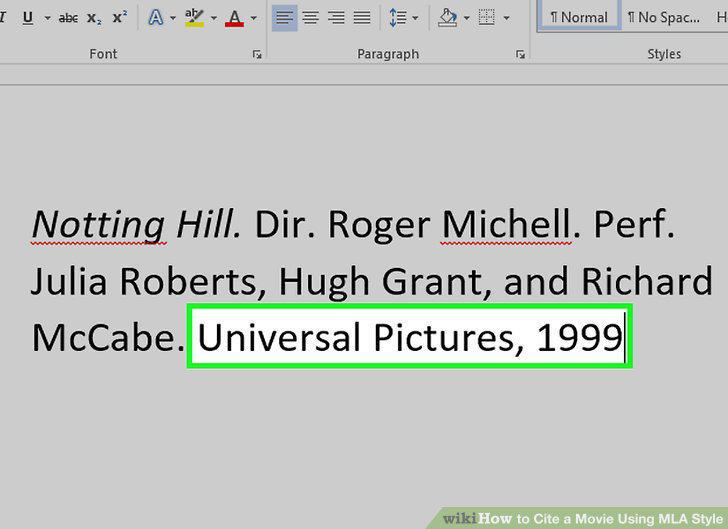Click the text Universal Pictures
The height and width of the screenshot is (529, 728).
click(357, 338)
